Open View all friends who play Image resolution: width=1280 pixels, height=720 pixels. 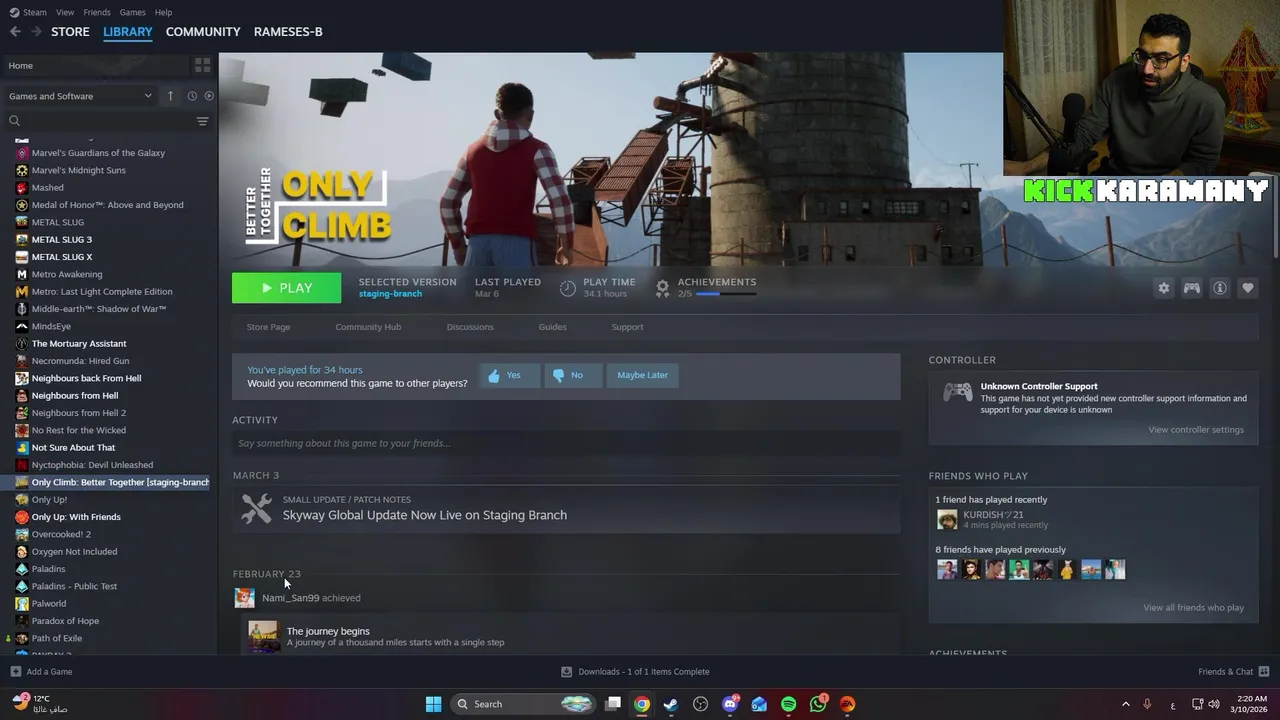coord(1193,608)
